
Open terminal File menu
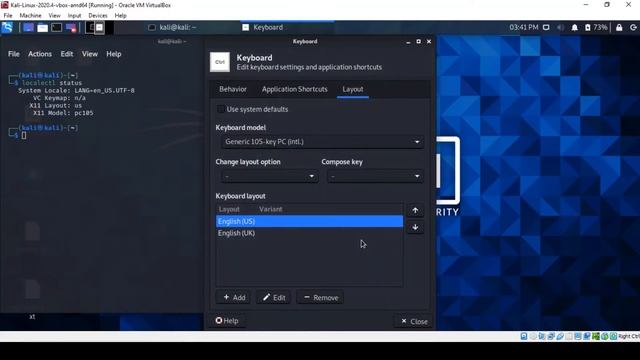pos(13,54)
